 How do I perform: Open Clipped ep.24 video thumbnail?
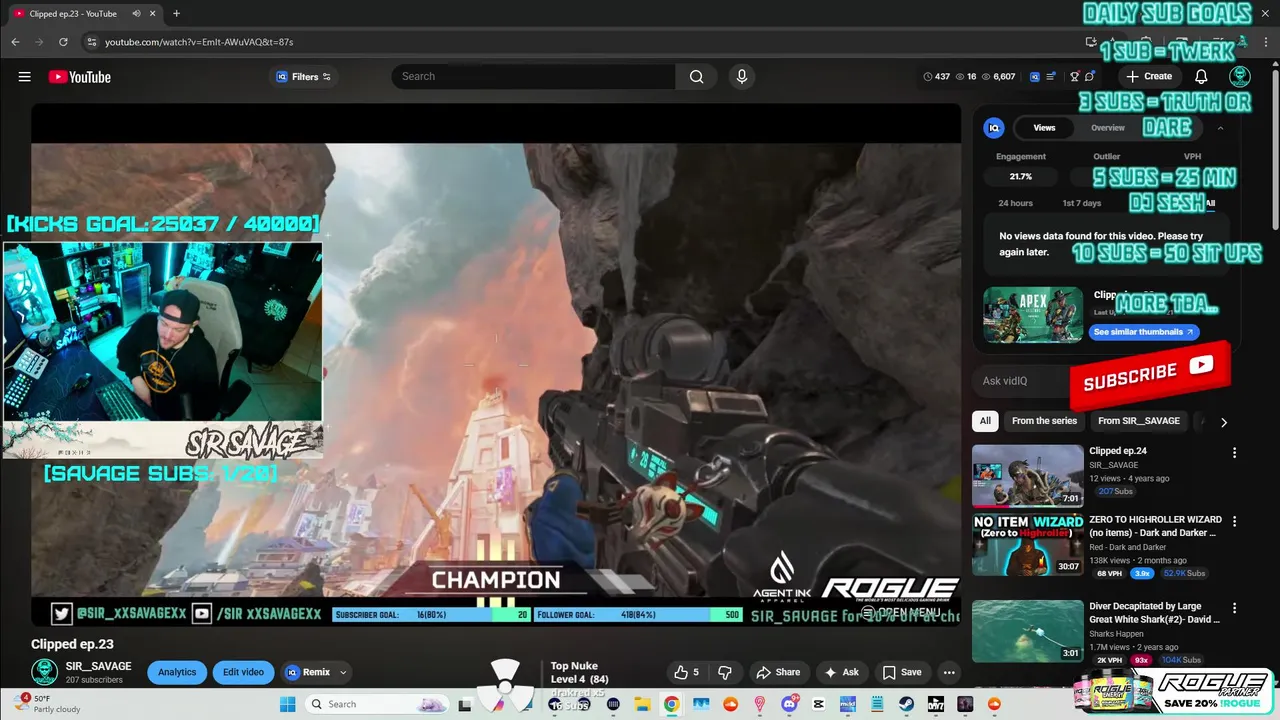1027,476
